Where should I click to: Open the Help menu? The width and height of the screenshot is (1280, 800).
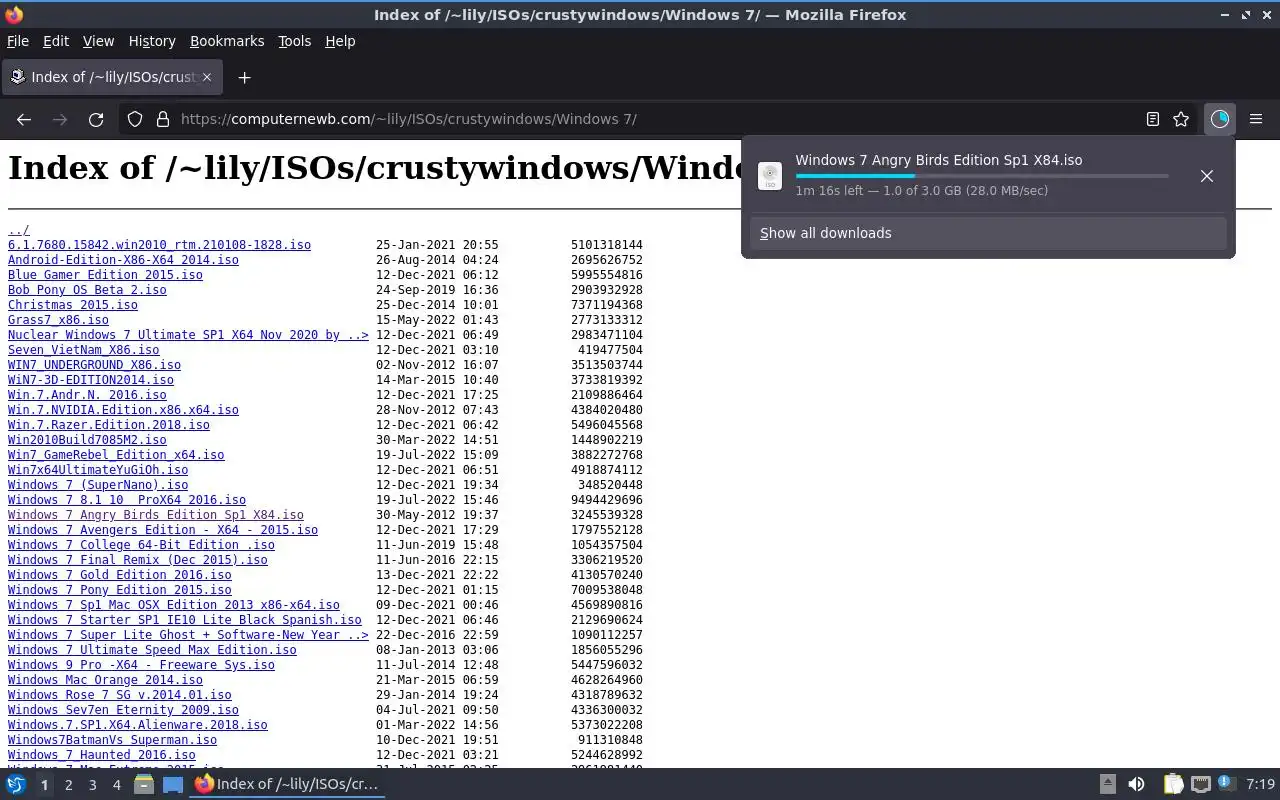(x=340, y=41)
